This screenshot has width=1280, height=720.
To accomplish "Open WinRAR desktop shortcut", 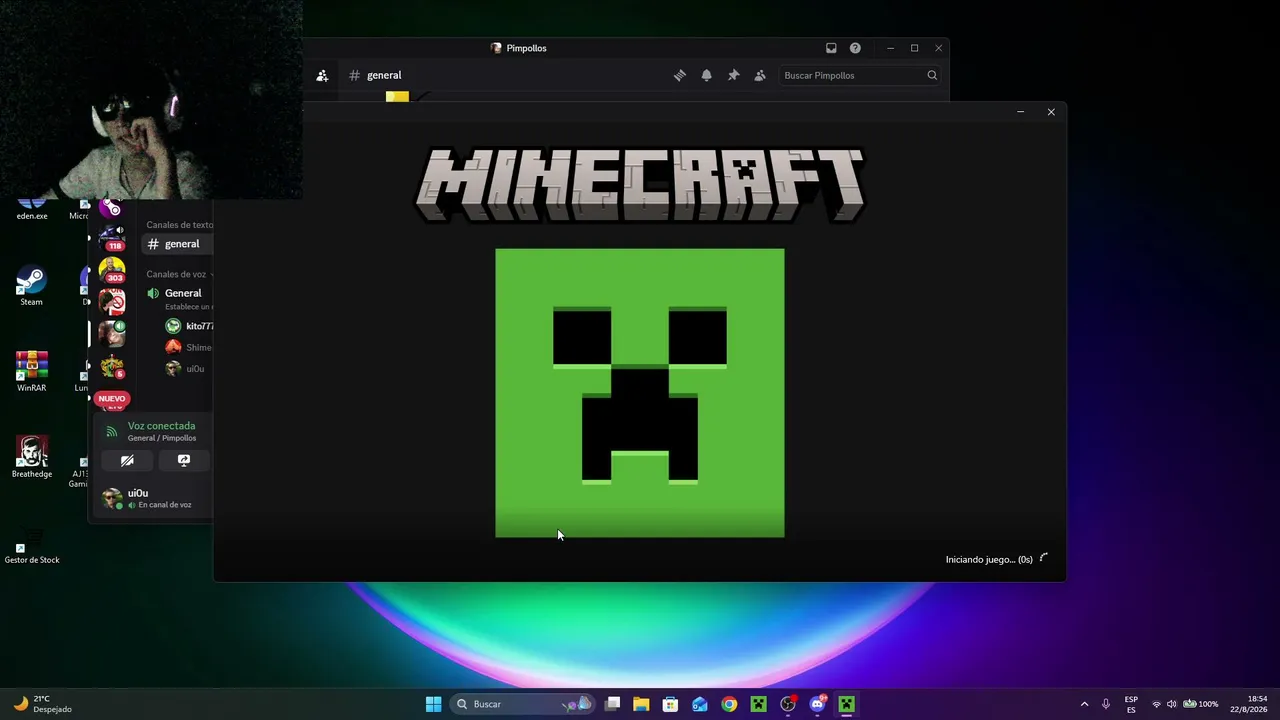I will [x=32, y=372].
